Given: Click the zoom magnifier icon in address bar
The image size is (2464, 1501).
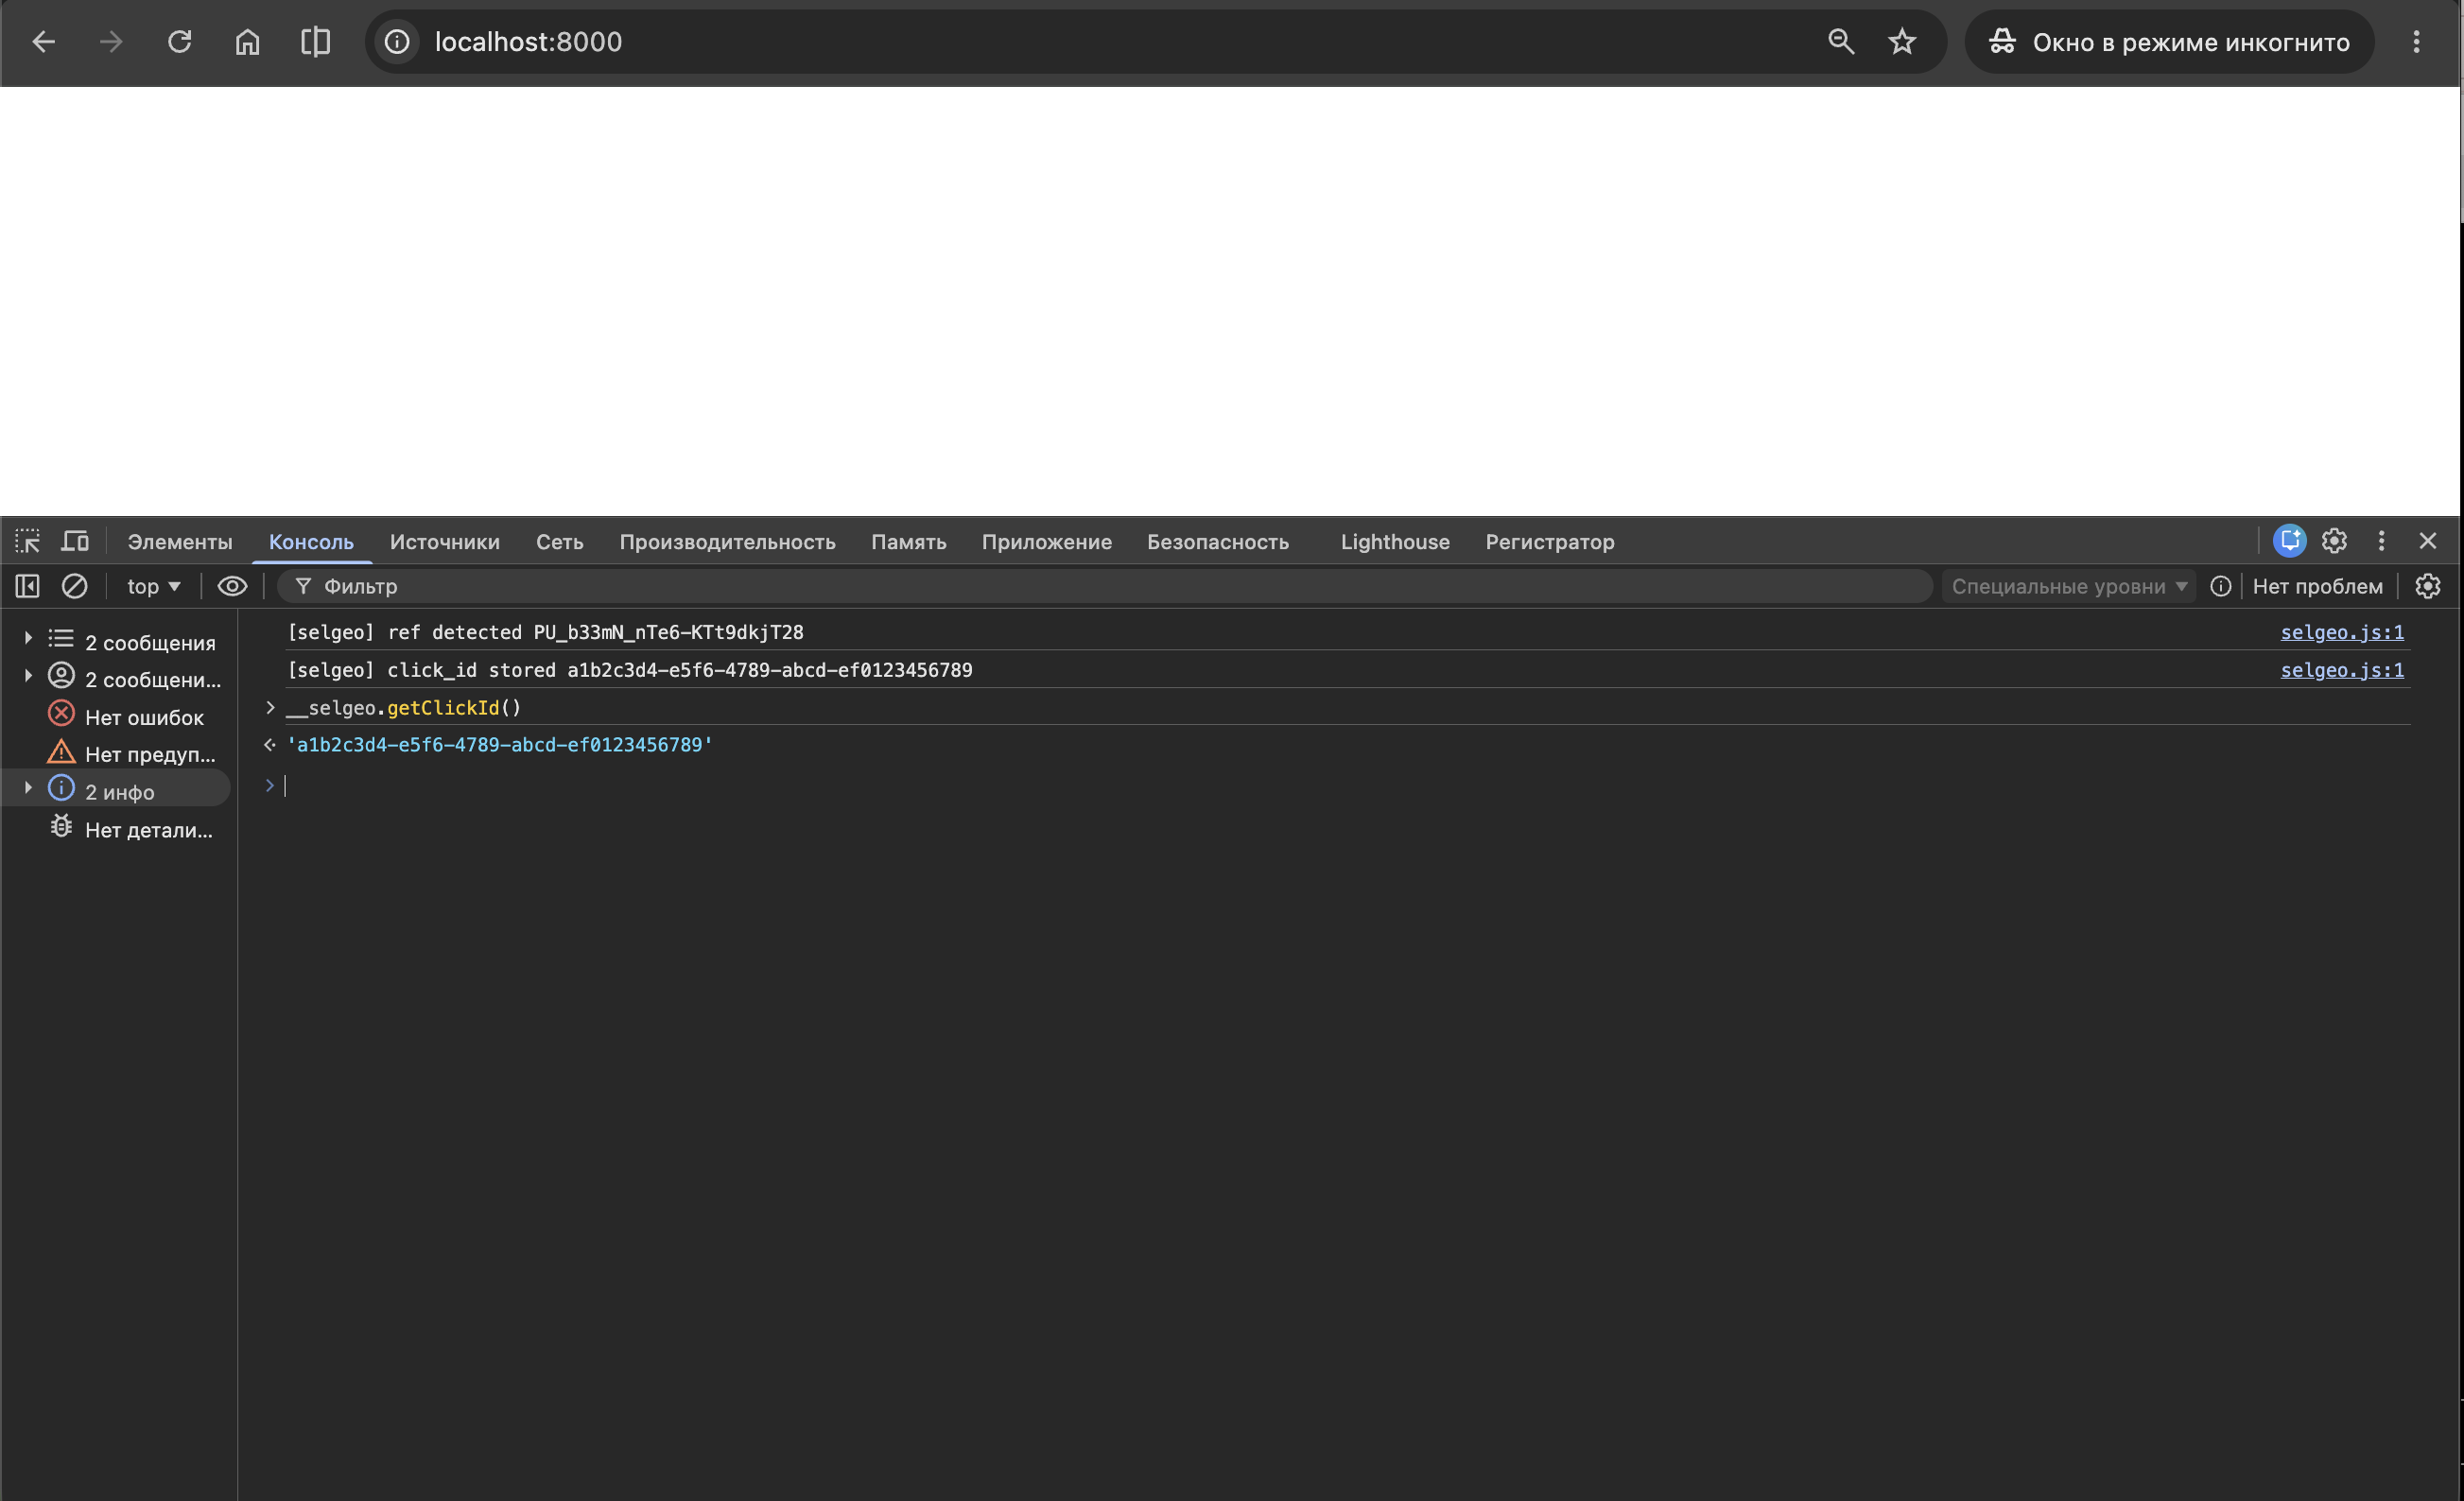Looking at the screenshot, I should [x=1841, y=42].
